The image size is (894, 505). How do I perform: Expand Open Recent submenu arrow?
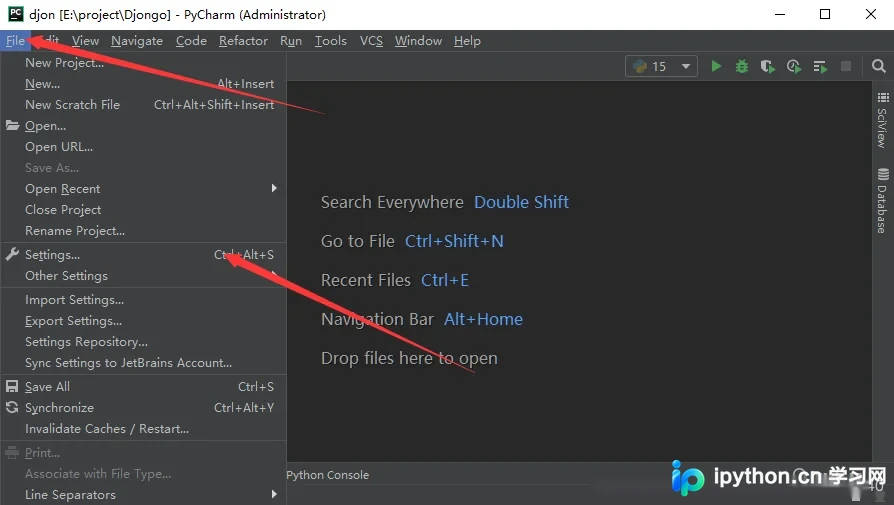(x=274, y=188)
